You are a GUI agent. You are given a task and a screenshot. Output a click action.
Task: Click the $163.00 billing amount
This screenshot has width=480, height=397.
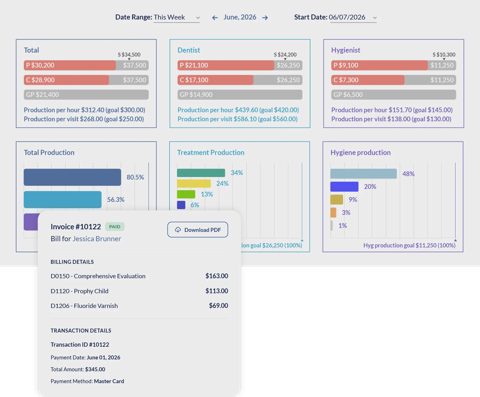pos(217,276)
